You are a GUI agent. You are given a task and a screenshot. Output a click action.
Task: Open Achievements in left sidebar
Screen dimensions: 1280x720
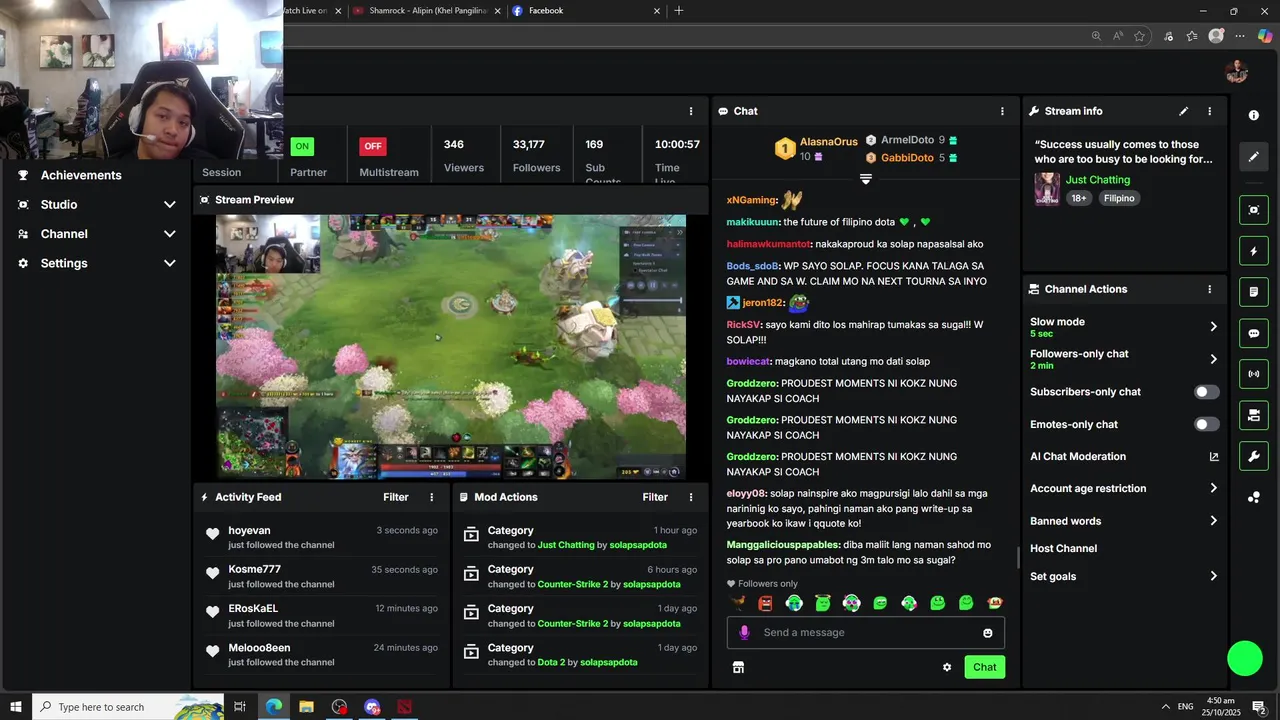(81, 175)
